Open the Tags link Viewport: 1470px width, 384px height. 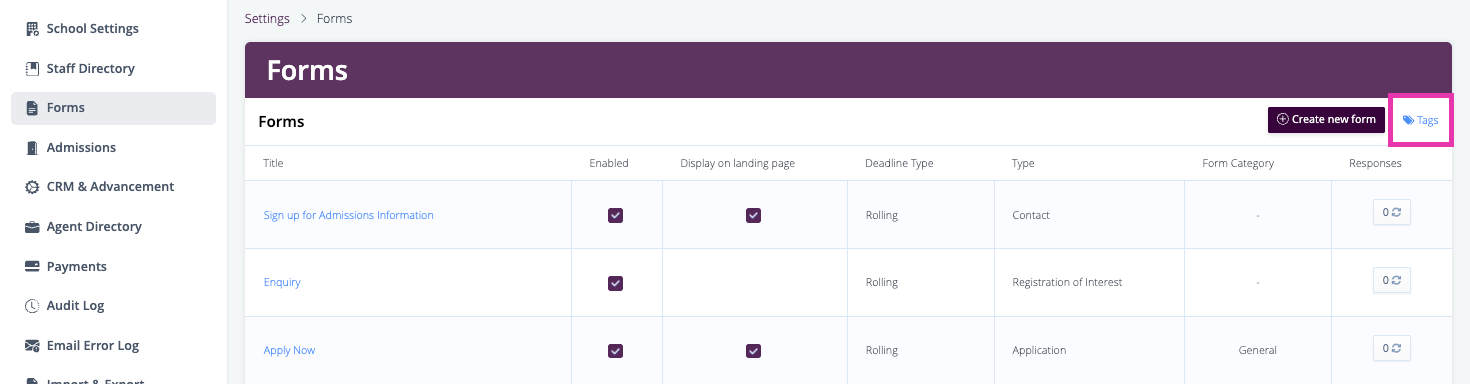click(1420, 120)
